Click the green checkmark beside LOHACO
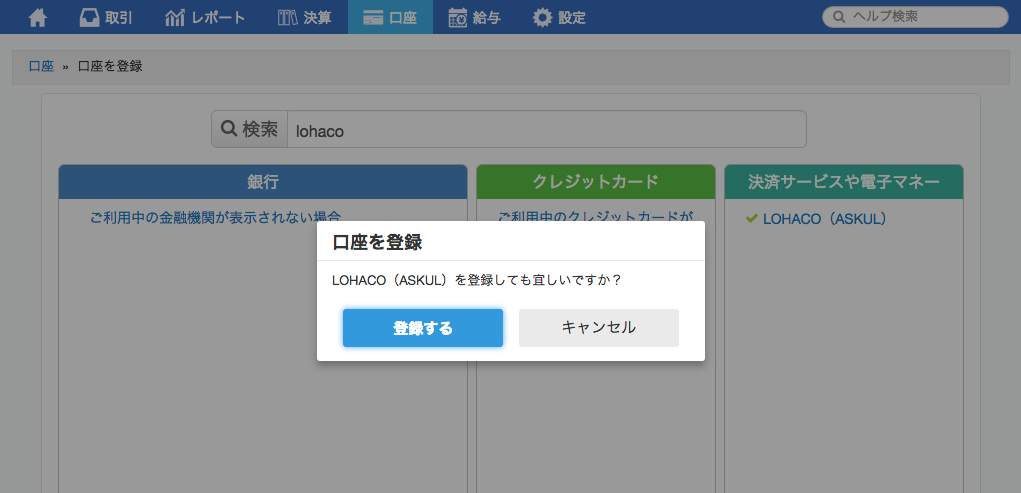This screenshot has height=493, width=1021. point(751,219)
